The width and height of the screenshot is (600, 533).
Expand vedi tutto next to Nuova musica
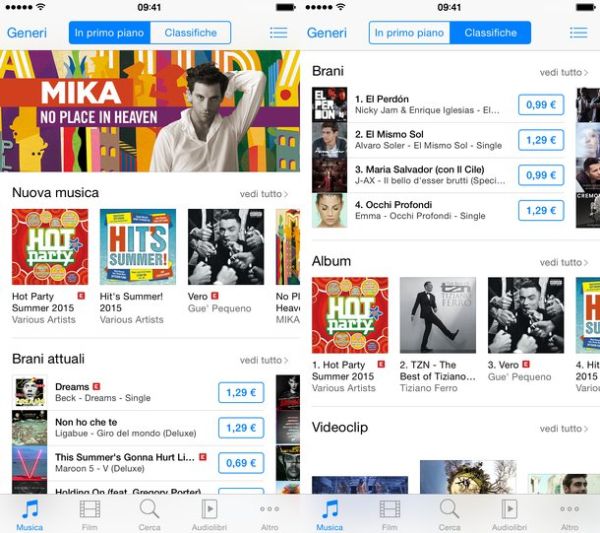[264, 194]
